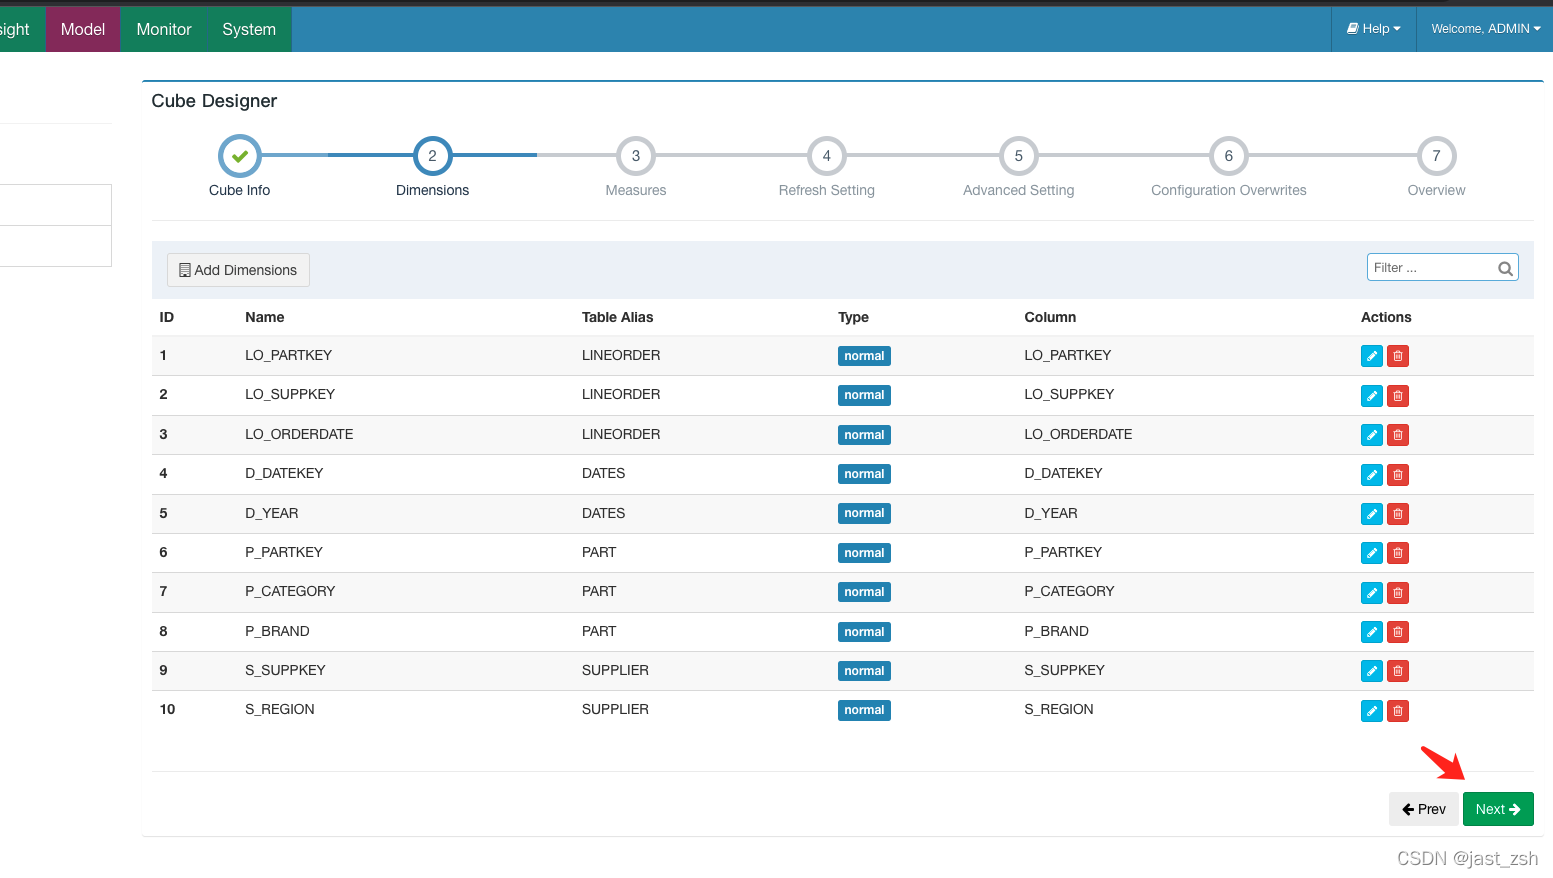Select step 2 Dimensions circle
1553x878 pixels.
(x=432, y=156)
